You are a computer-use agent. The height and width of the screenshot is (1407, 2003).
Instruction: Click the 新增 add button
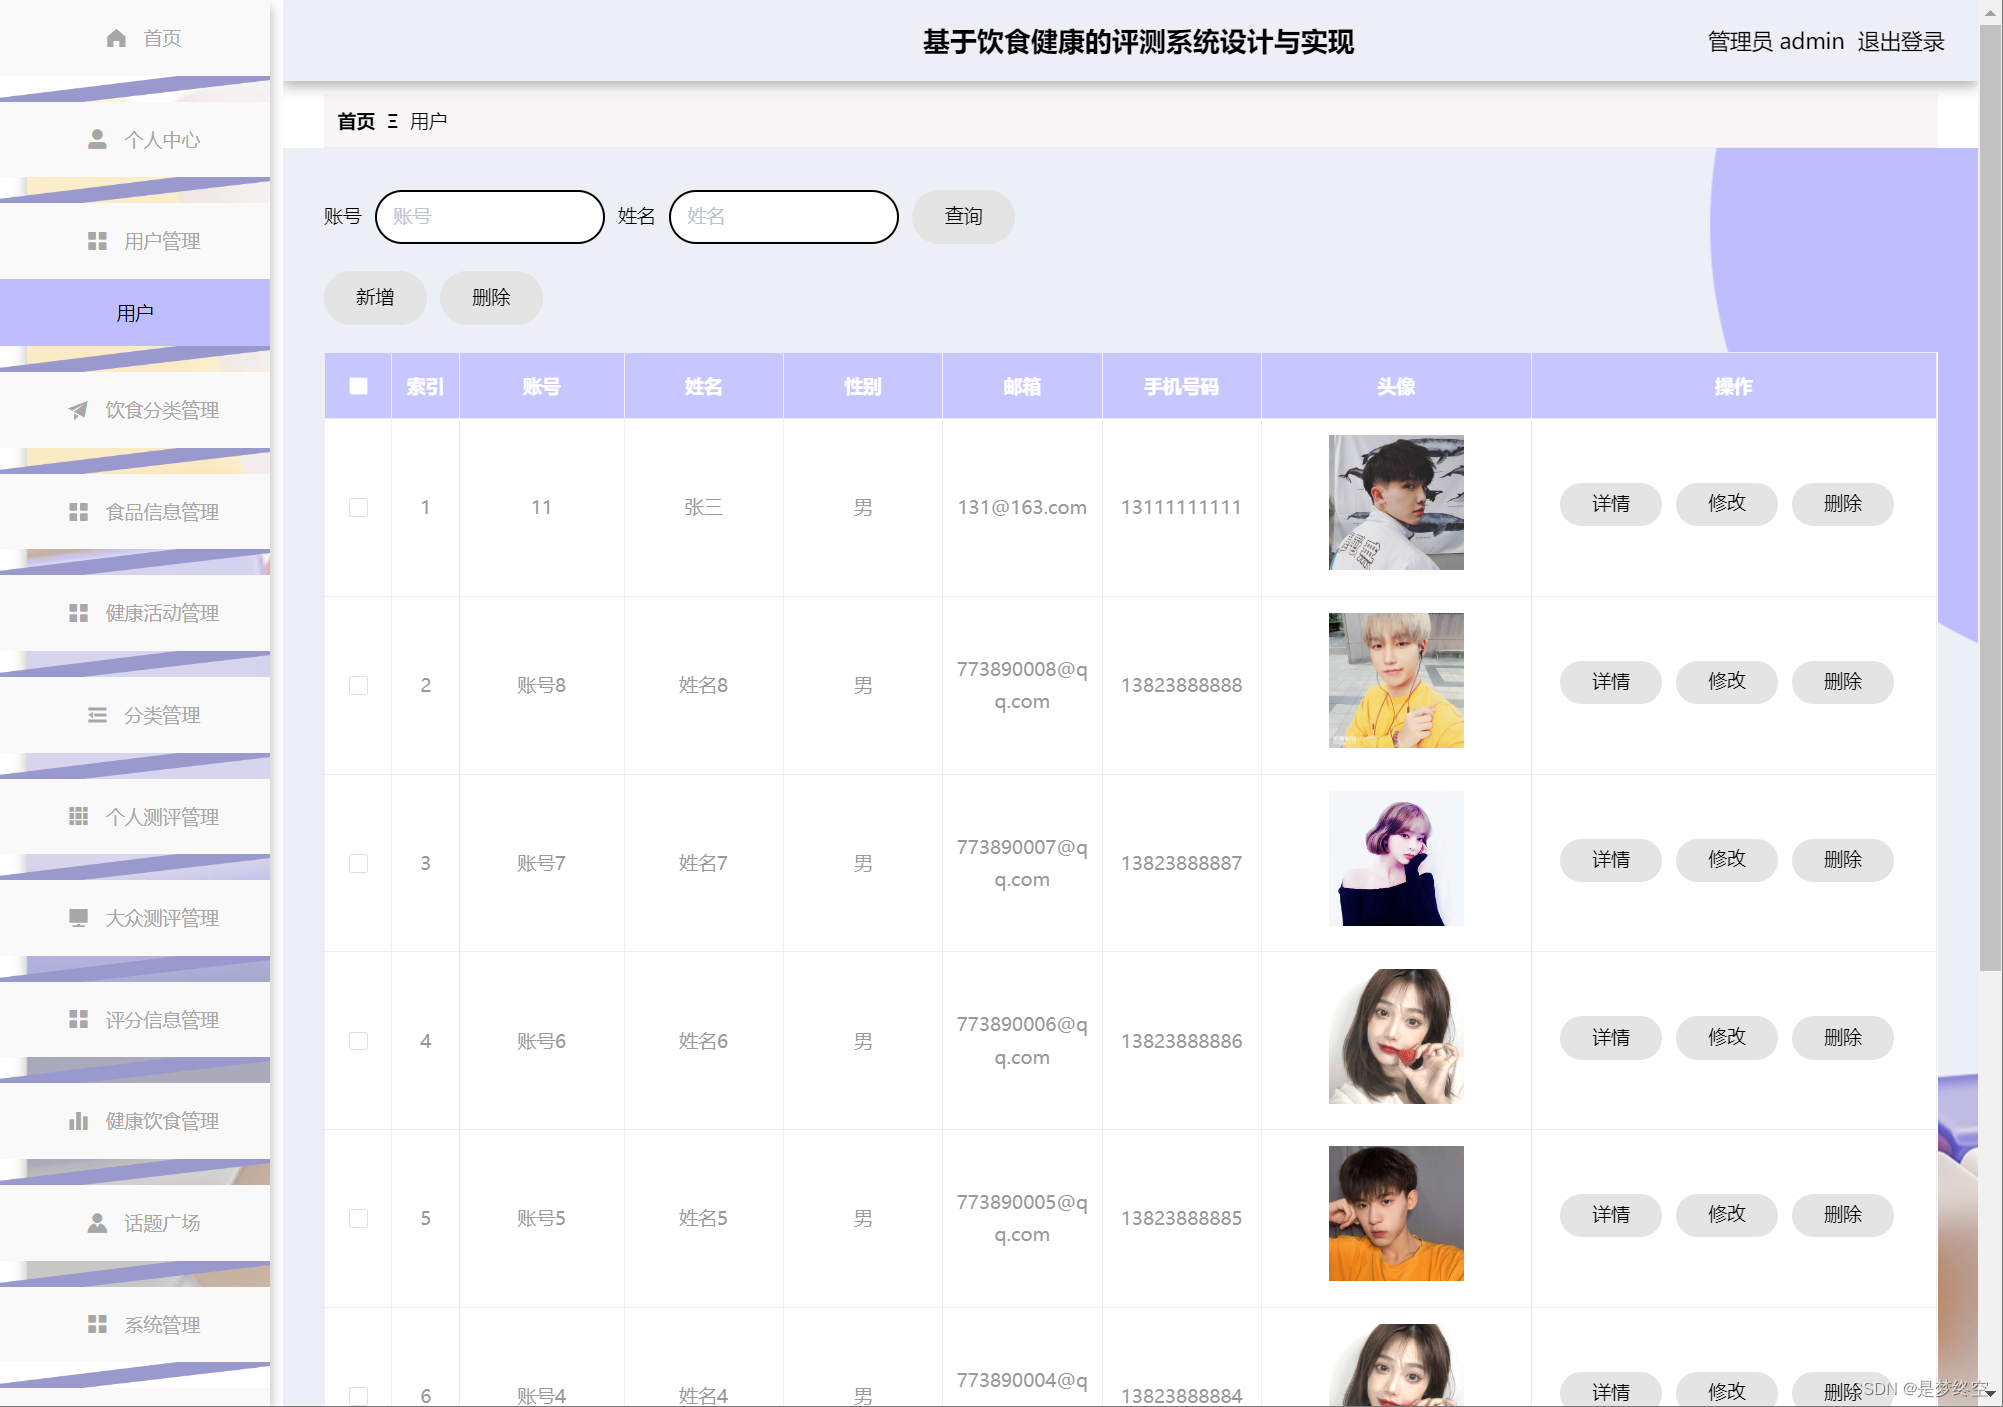pyautogui.click(x=375, y=297)
